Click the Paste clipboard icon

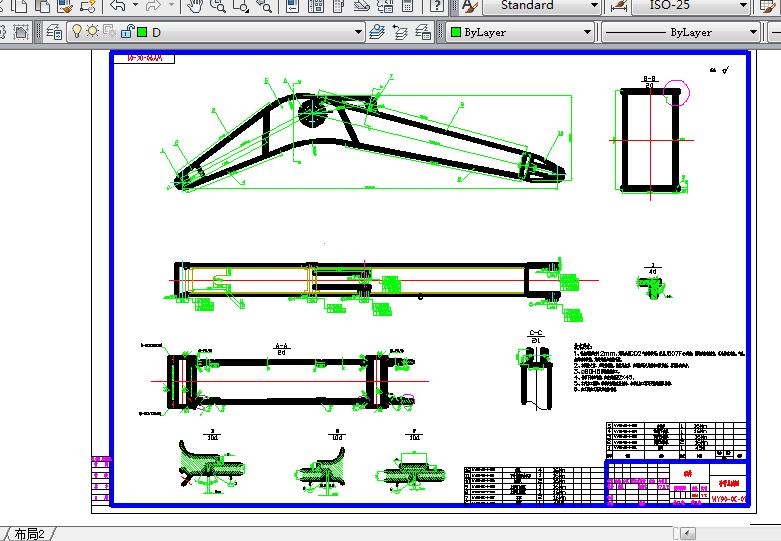(42, 6)
